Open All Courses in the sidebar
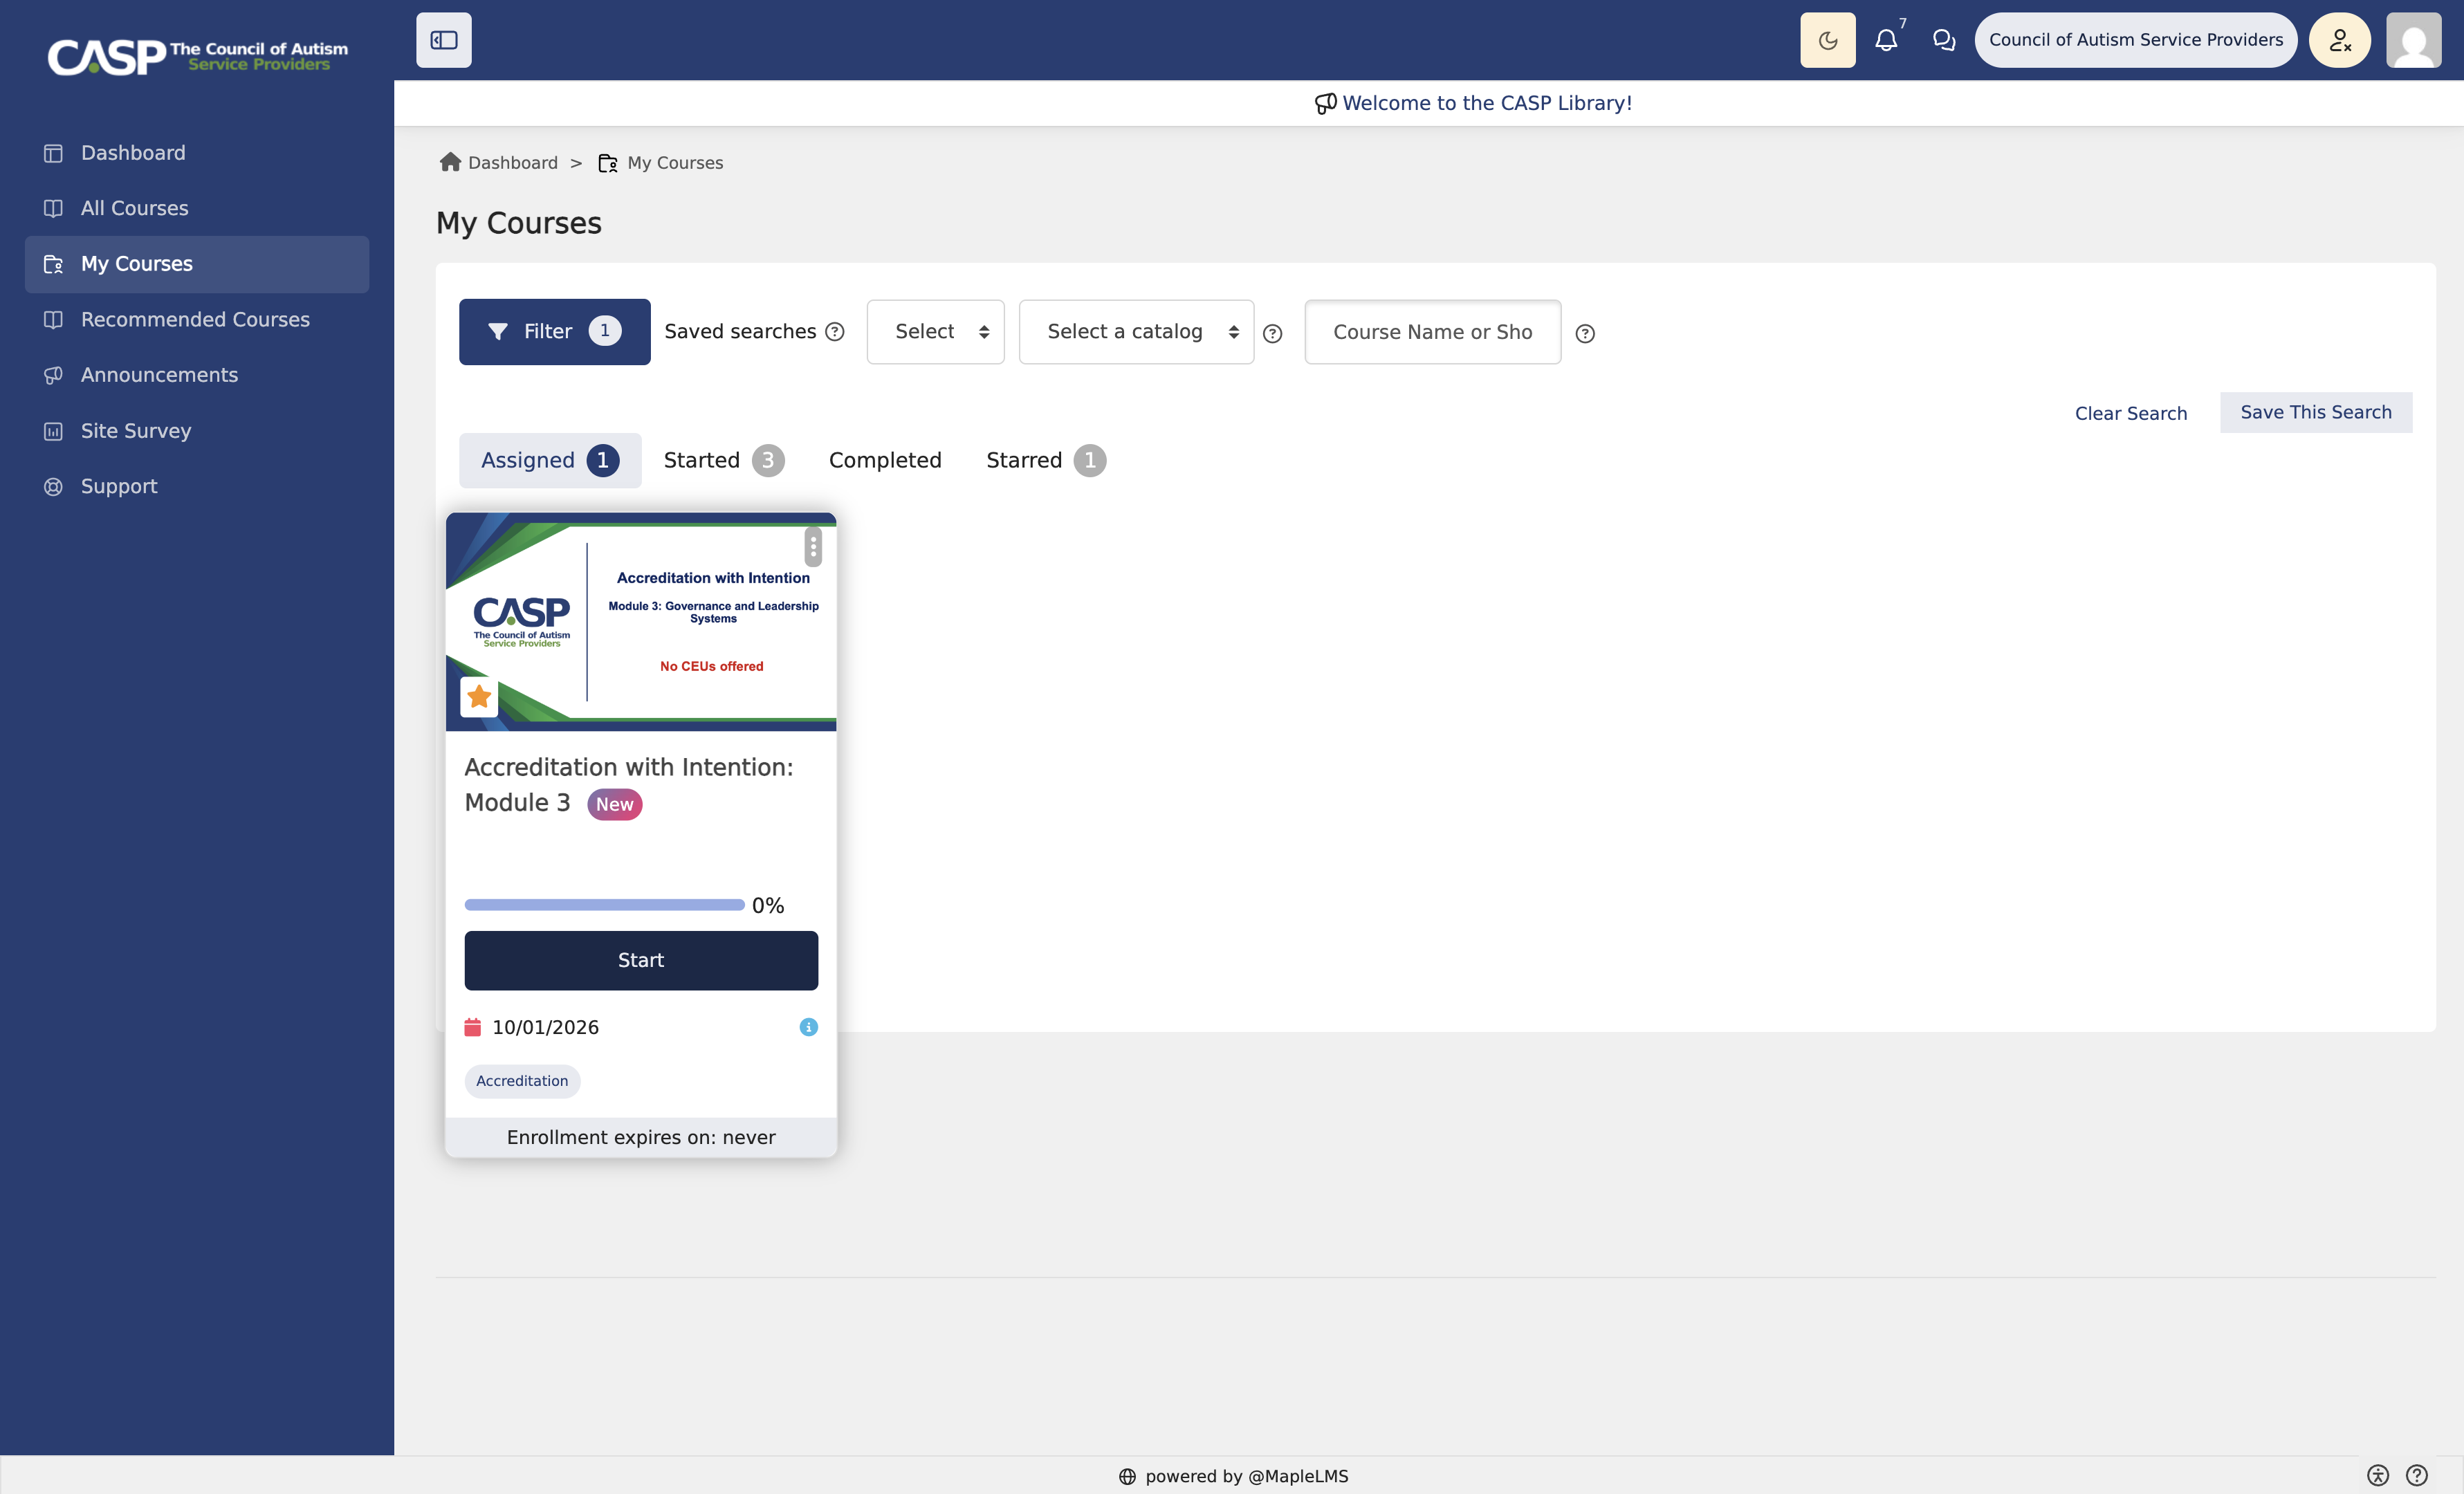Image resolution: width=2464 pixels, height=1494 pixels. tap(197, 208)
